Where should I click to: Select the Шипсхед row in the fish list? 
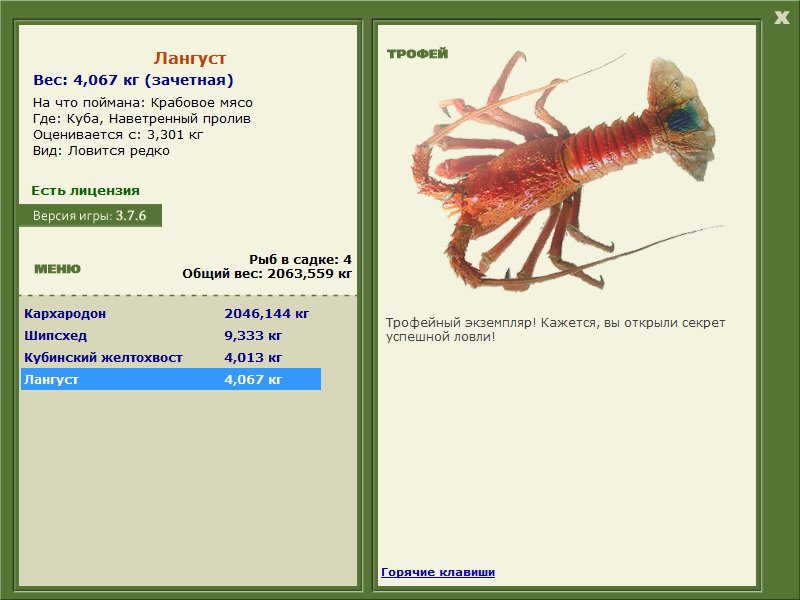pyautogui.click(x=171, y=335)
